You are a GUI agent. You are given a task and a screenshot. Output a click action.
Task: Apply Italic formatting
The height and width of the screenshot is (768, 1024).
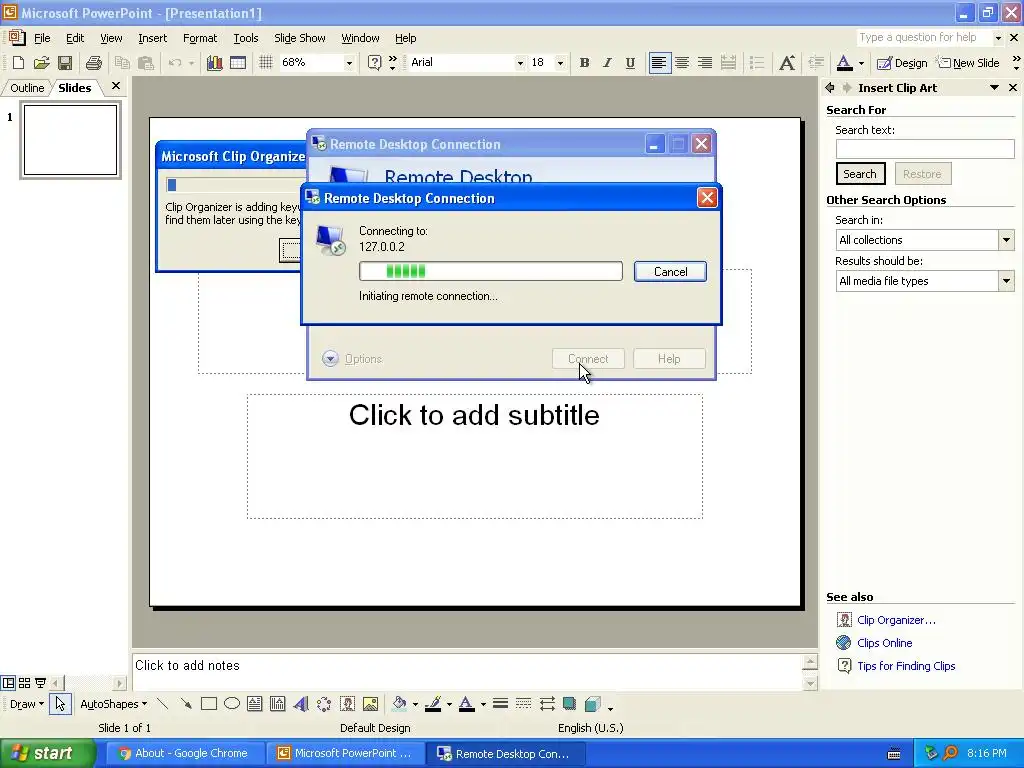[607, 63]
